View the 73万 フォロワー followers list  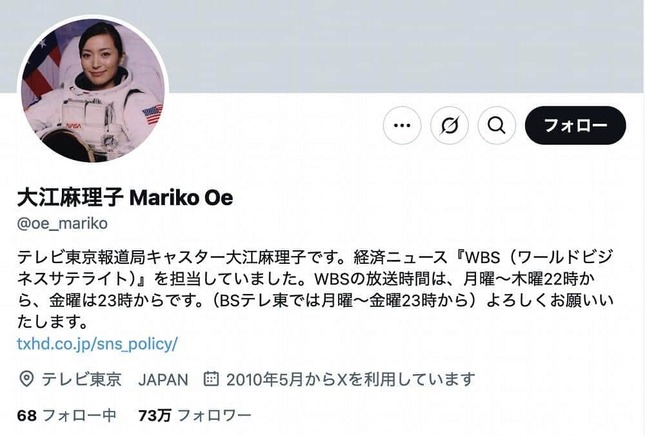pos(195,415)
